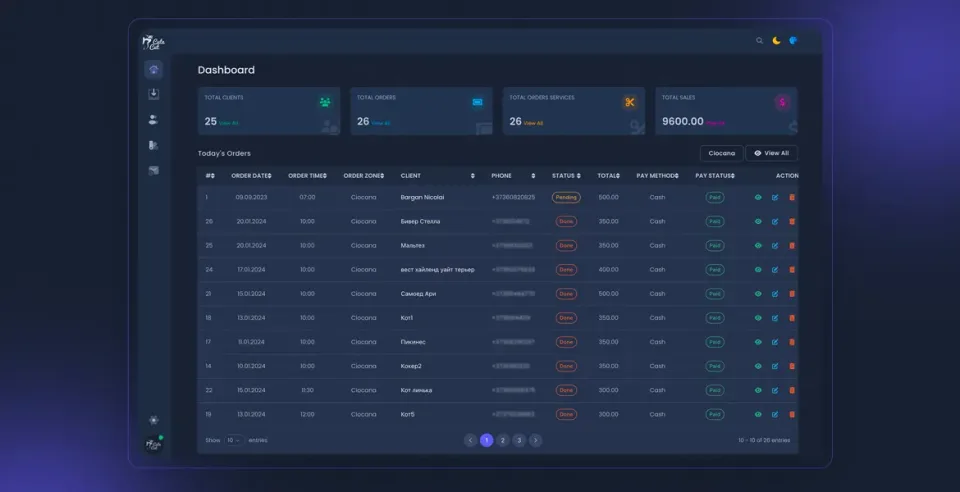Open the clients sidebar icon
Screen dimensions: 960x492
(153, 120)
